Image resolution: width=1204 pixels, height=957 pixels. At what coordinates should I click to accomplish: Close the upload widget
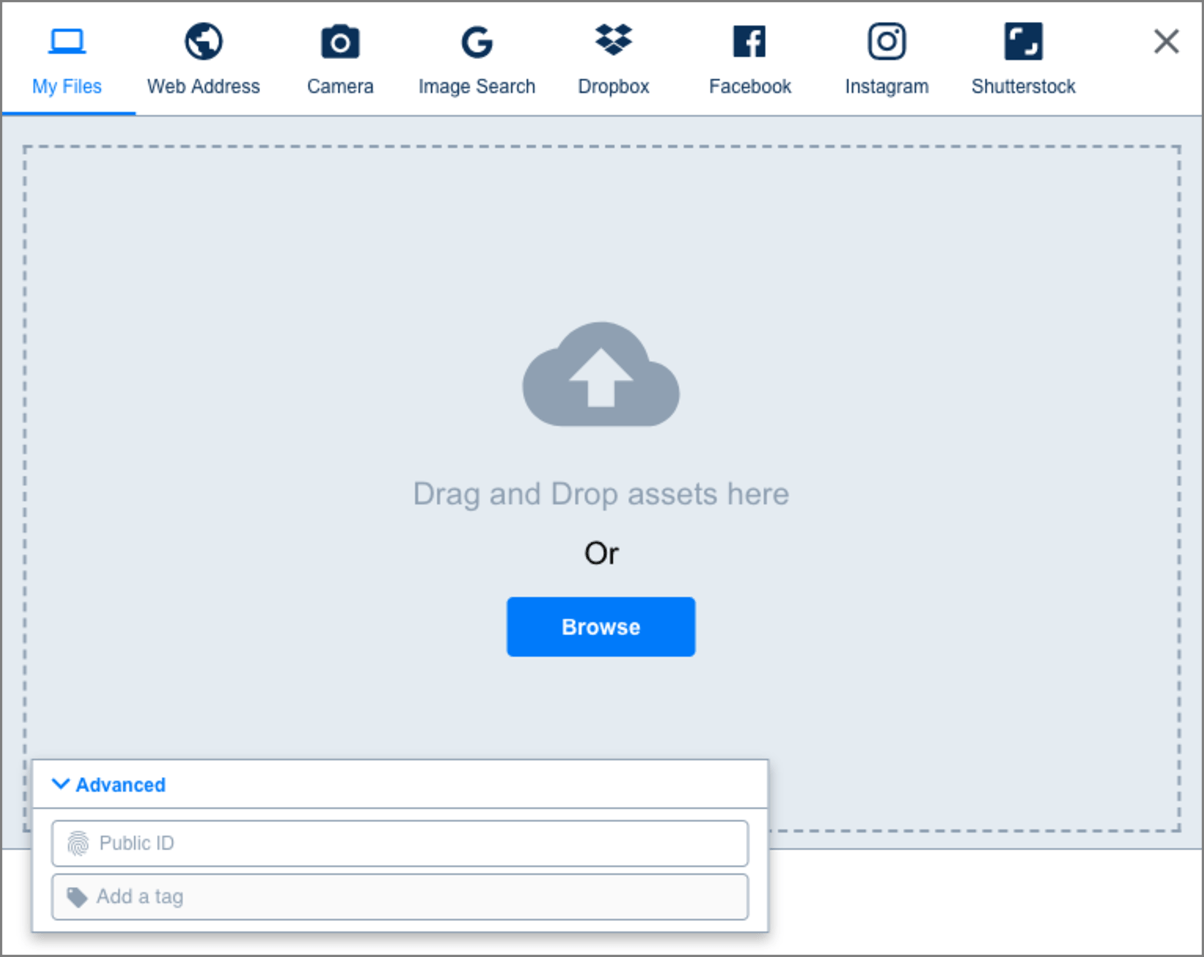point(1165,41)
